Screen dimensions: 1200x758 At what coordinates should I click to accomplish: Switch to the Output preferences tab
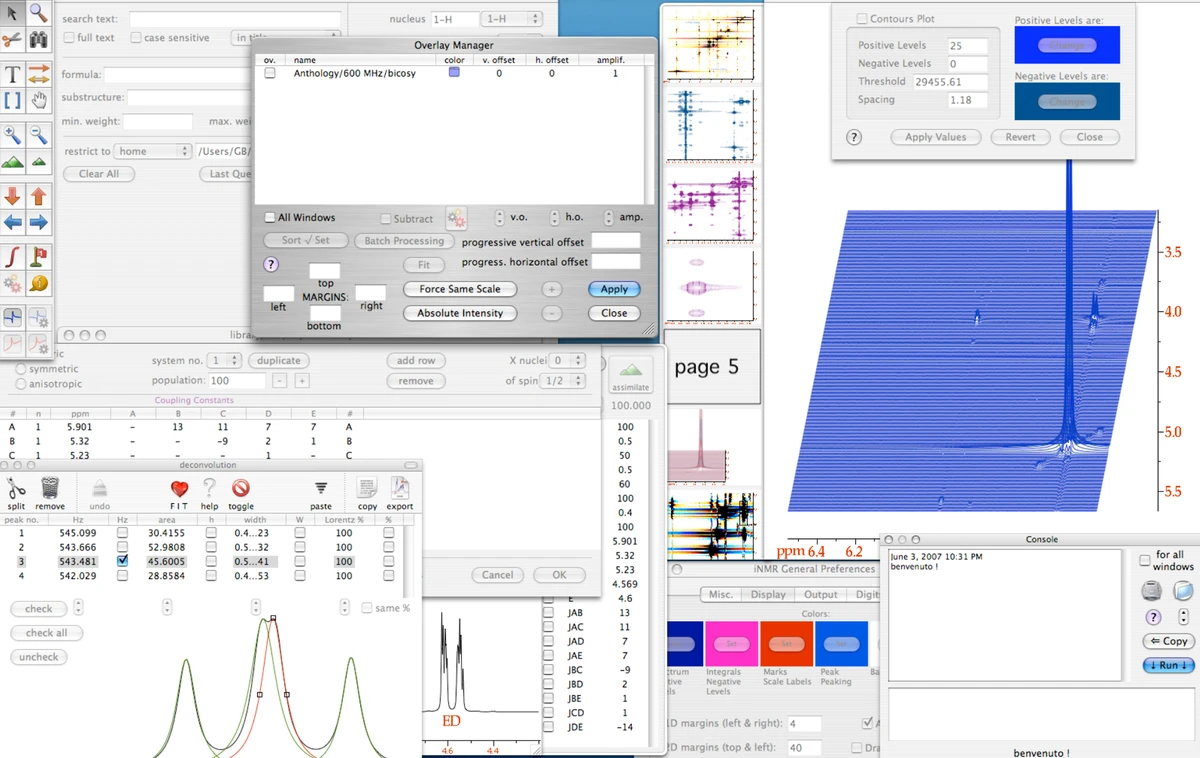tap(821, 594)
